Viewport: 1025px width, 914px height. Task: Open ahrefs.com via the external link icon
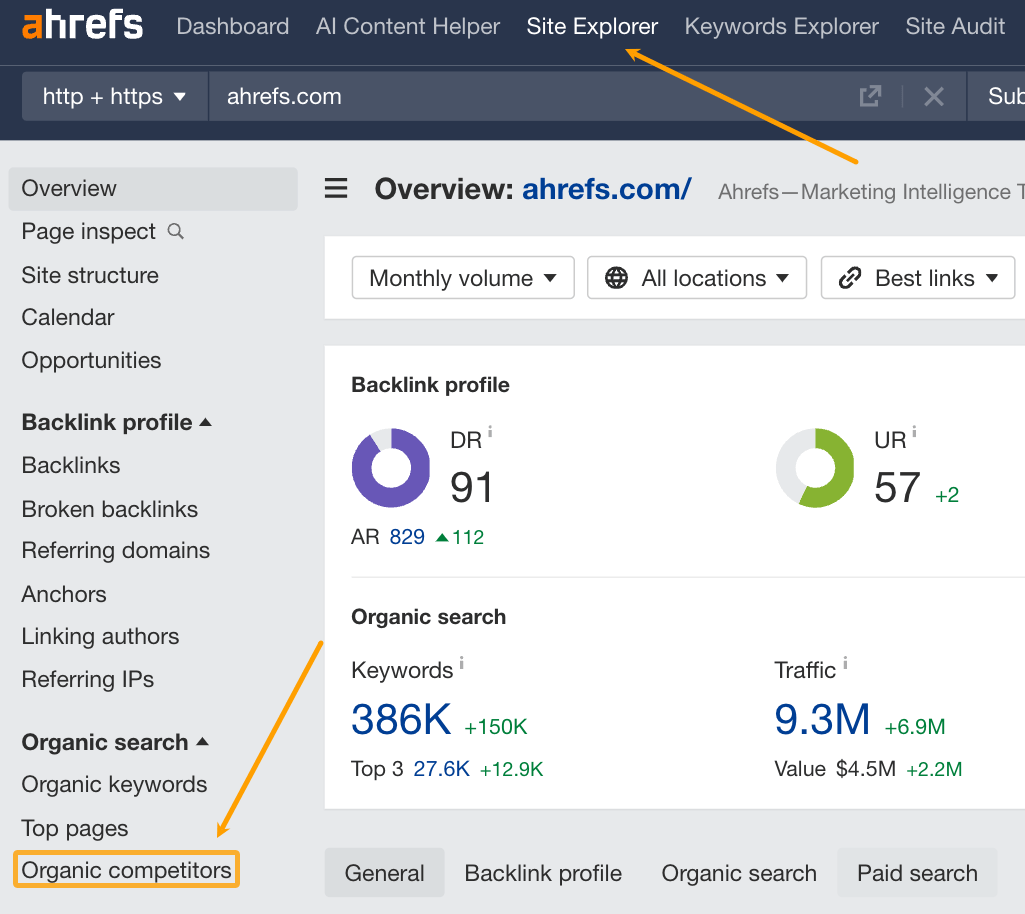pos(869,96)
